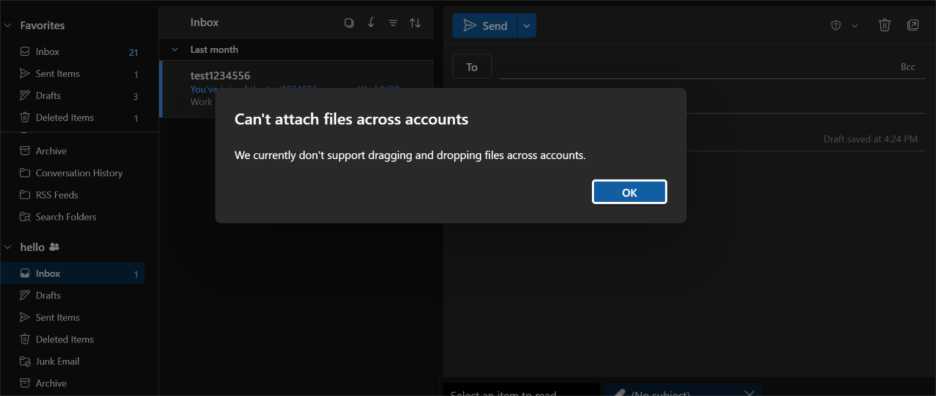936x396 pixels.
Task: Click the down-arrow jump icon in Inbox header
Action: coord(371,23)
